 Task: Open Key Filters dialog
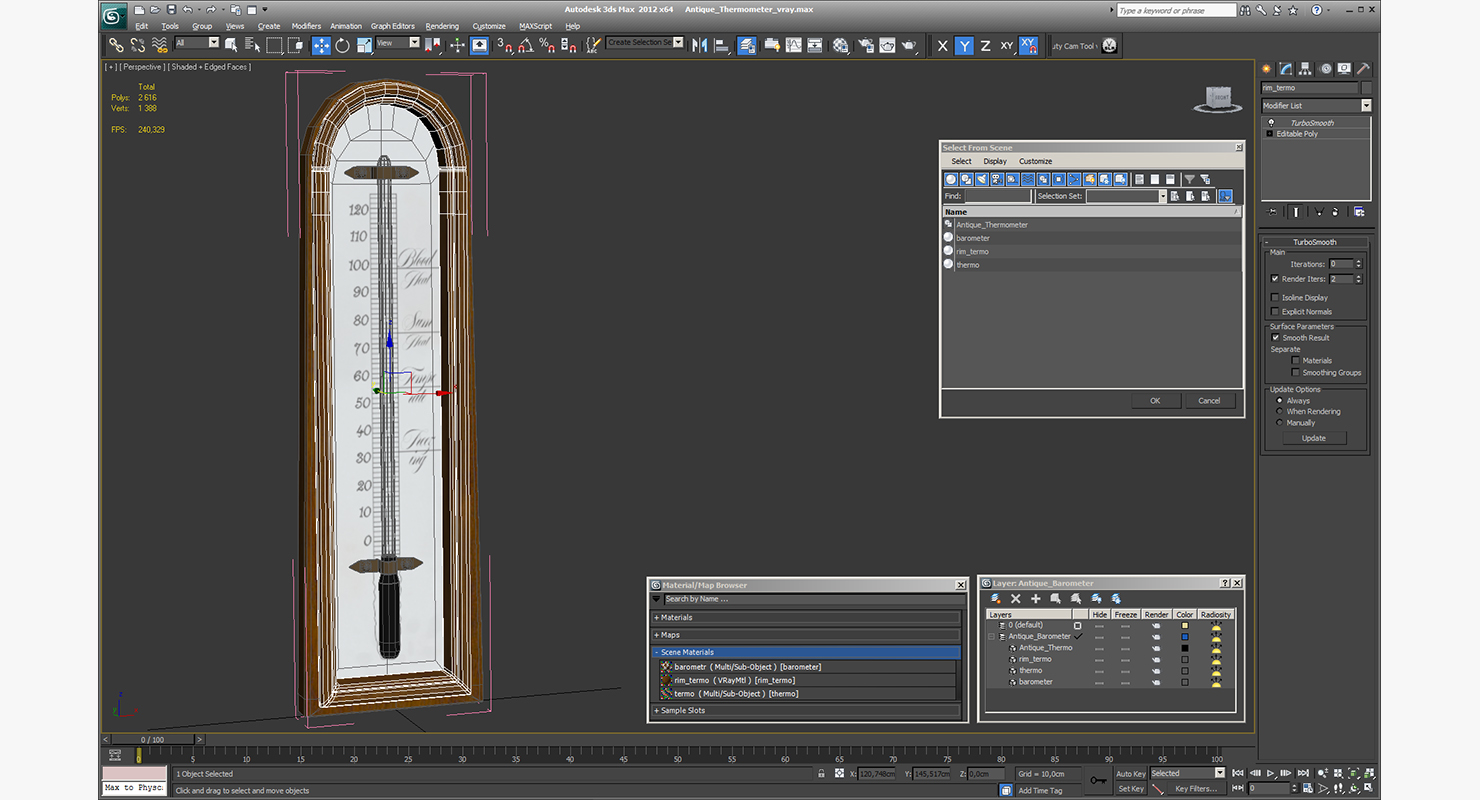tap(1196, 789)
